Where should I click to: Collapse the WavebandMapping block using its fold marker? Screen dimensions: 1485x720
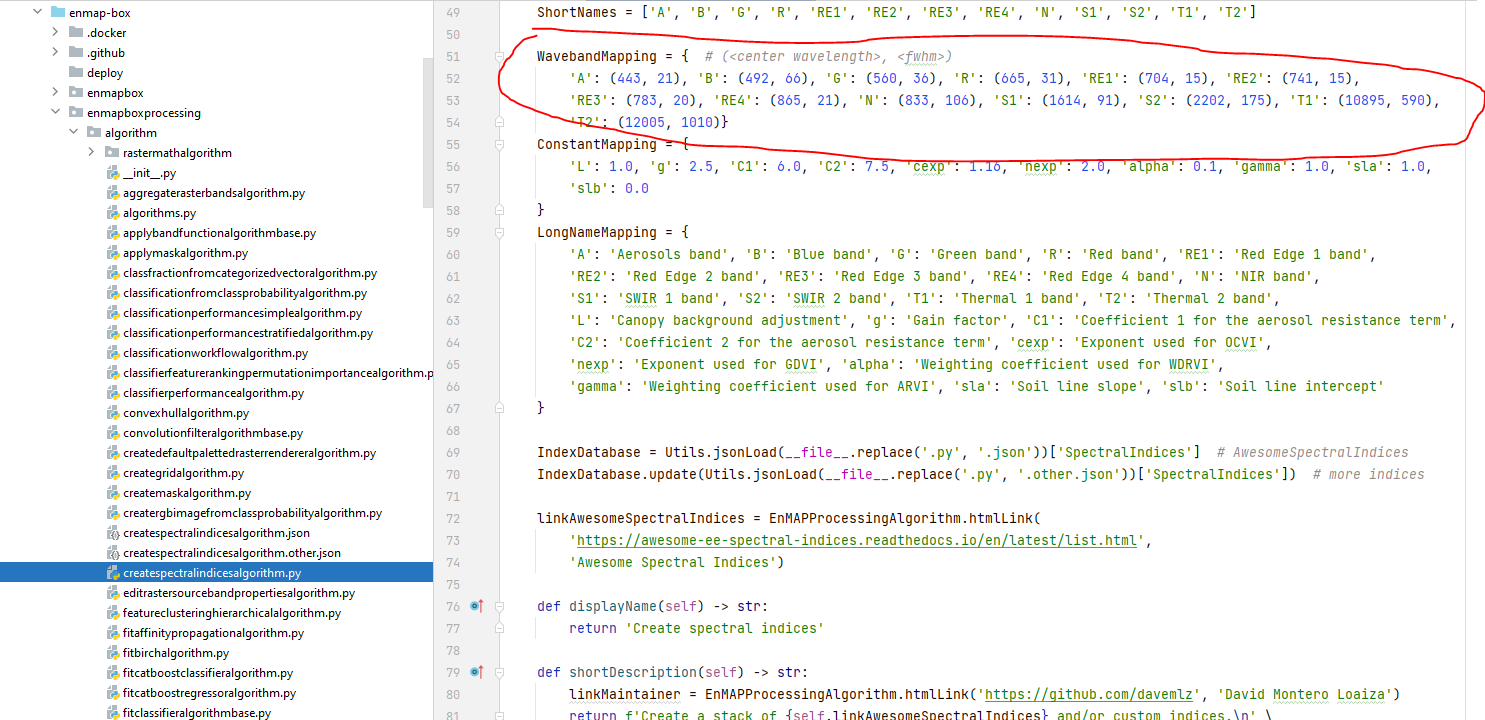[499, 56]
